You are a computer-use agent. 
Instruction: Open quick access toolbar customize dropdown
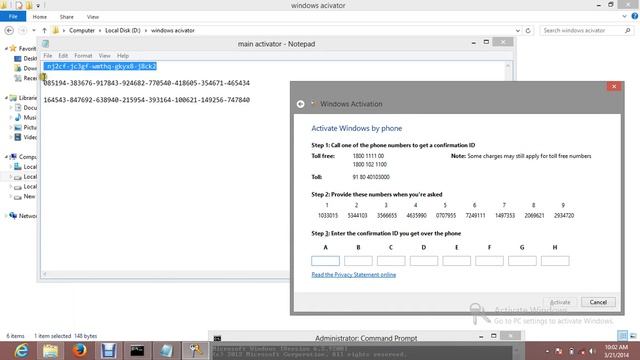[38, 6]
